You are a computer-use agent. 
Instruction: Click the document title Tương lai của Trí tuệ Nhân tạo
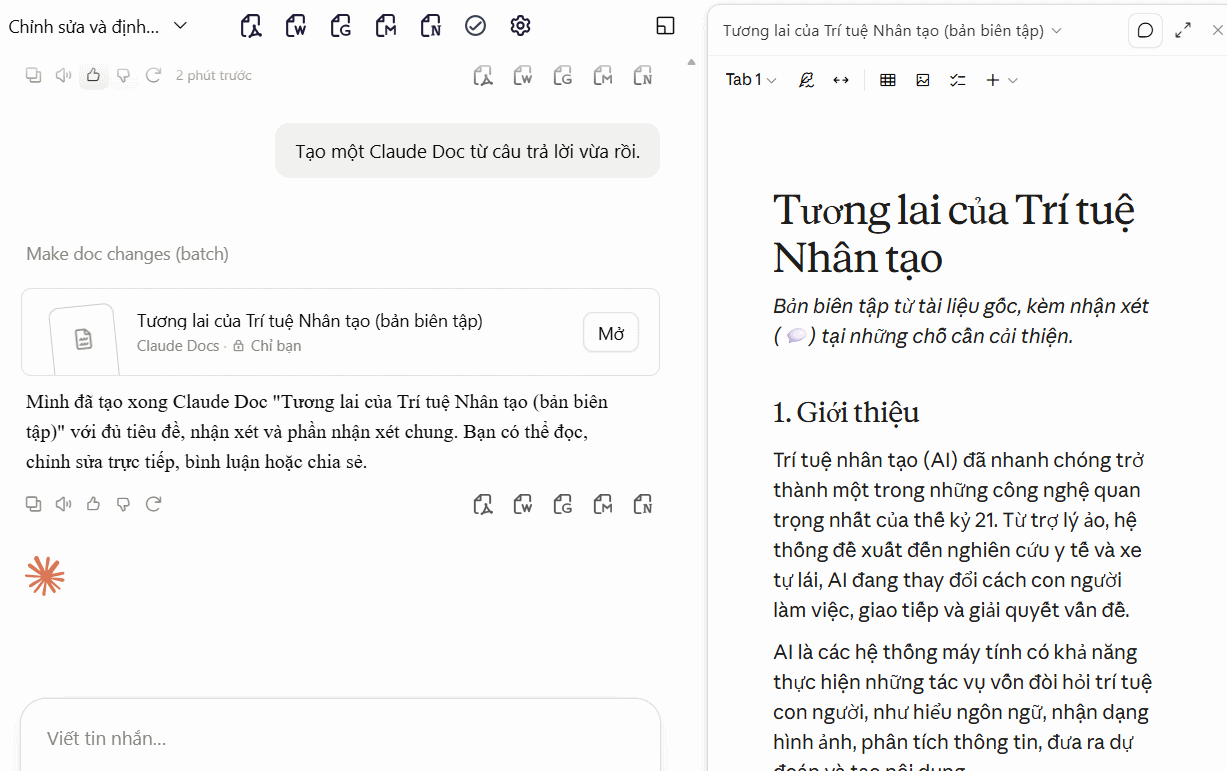[954, 233]
